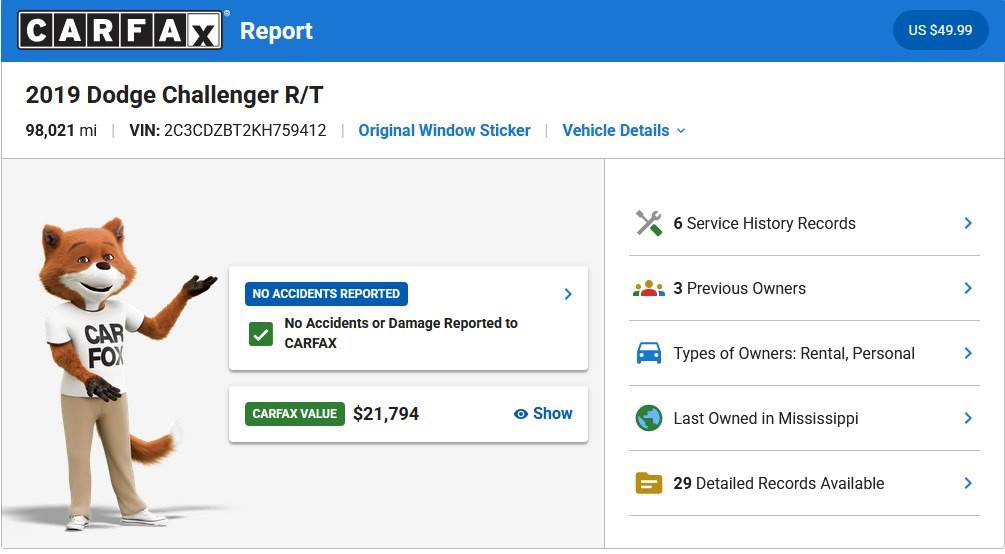Select Last Owned in Mississippi row

pyautogui.click(x=804, y=418)
